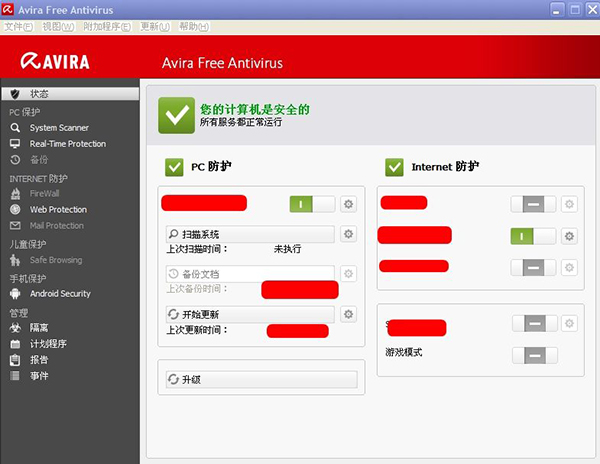Open Web Protection text in sidebar
The image size is (600, 464).
59,210
